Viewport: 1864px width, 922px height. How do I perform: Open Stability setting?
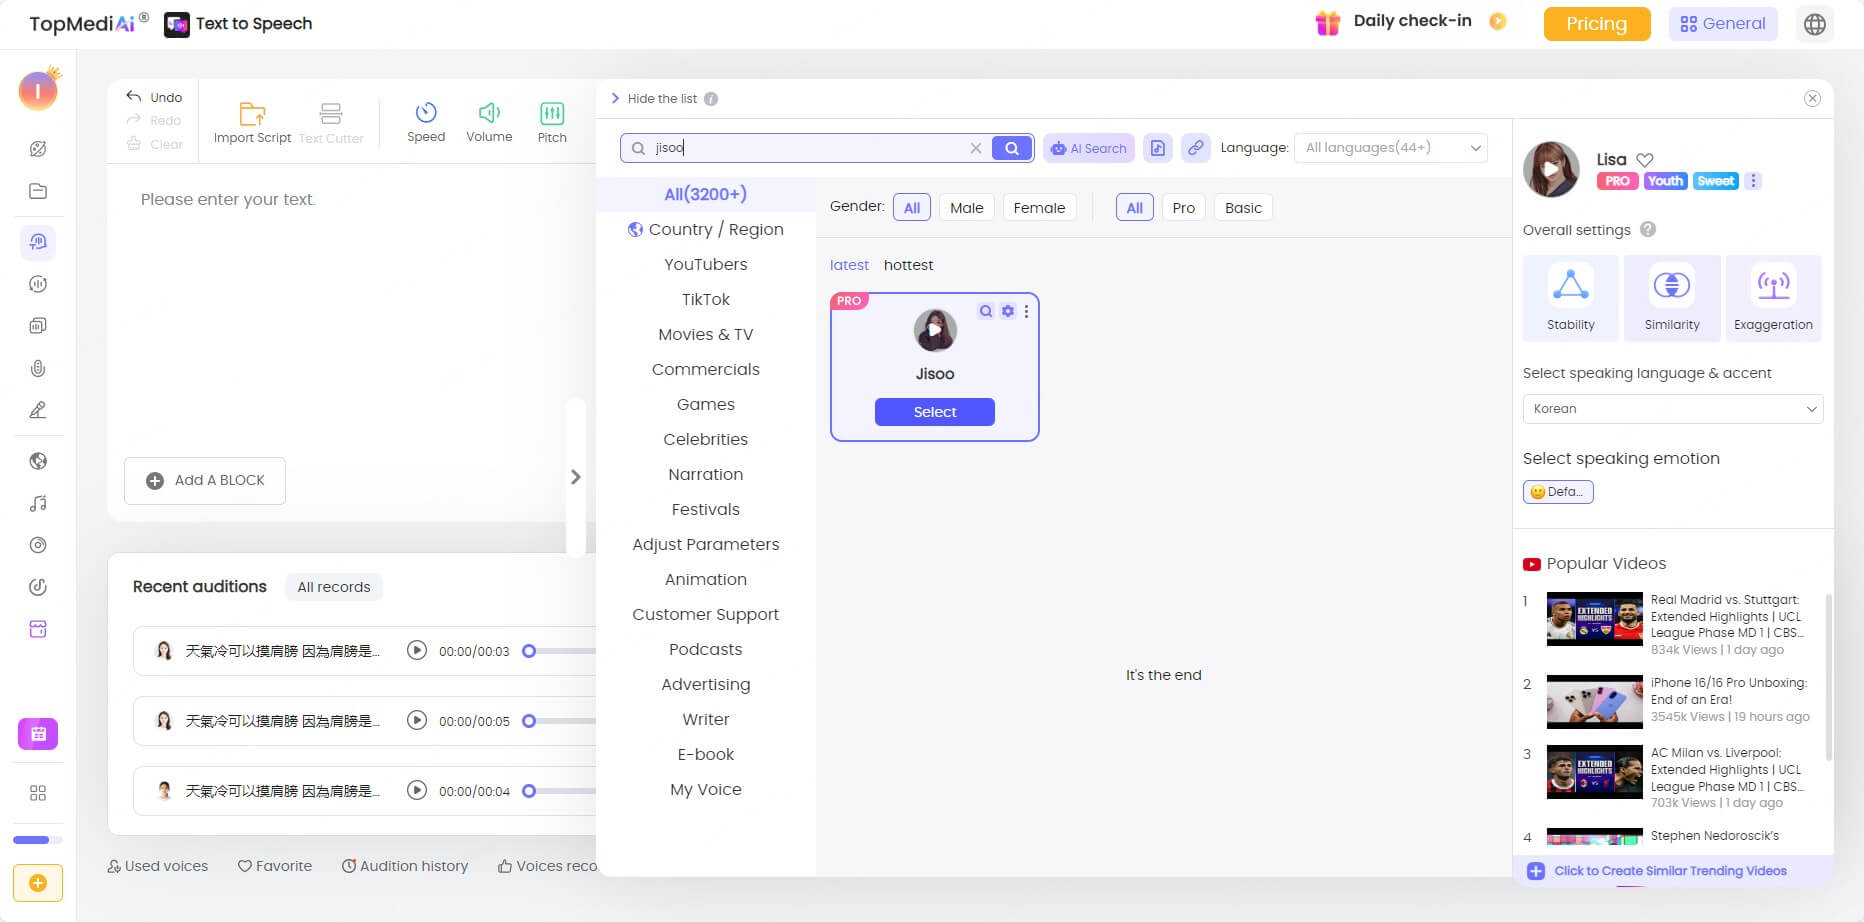tap(1570, 297)
